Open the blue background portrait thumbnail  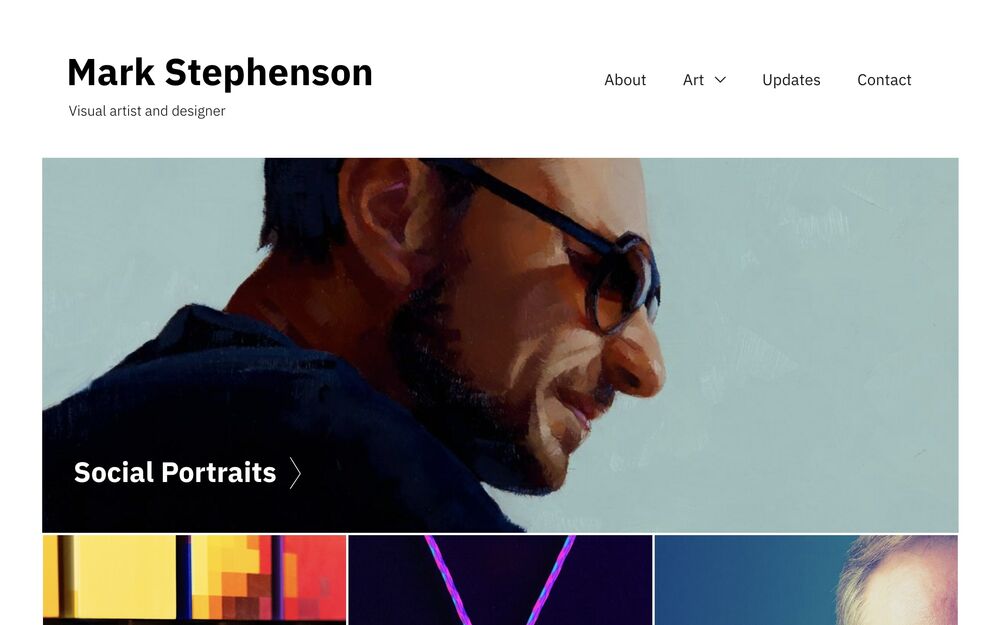coord(806,580)
